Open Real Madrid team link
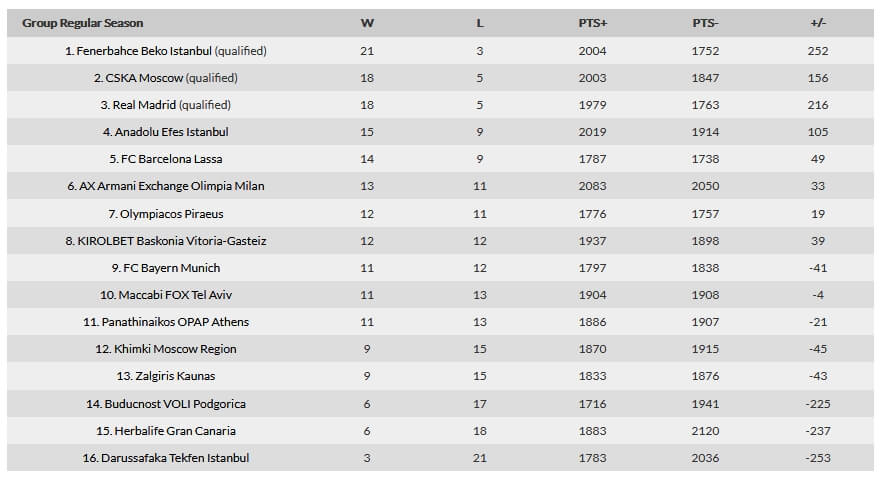The width and height of the screenshot is (880, 481). 144,104
